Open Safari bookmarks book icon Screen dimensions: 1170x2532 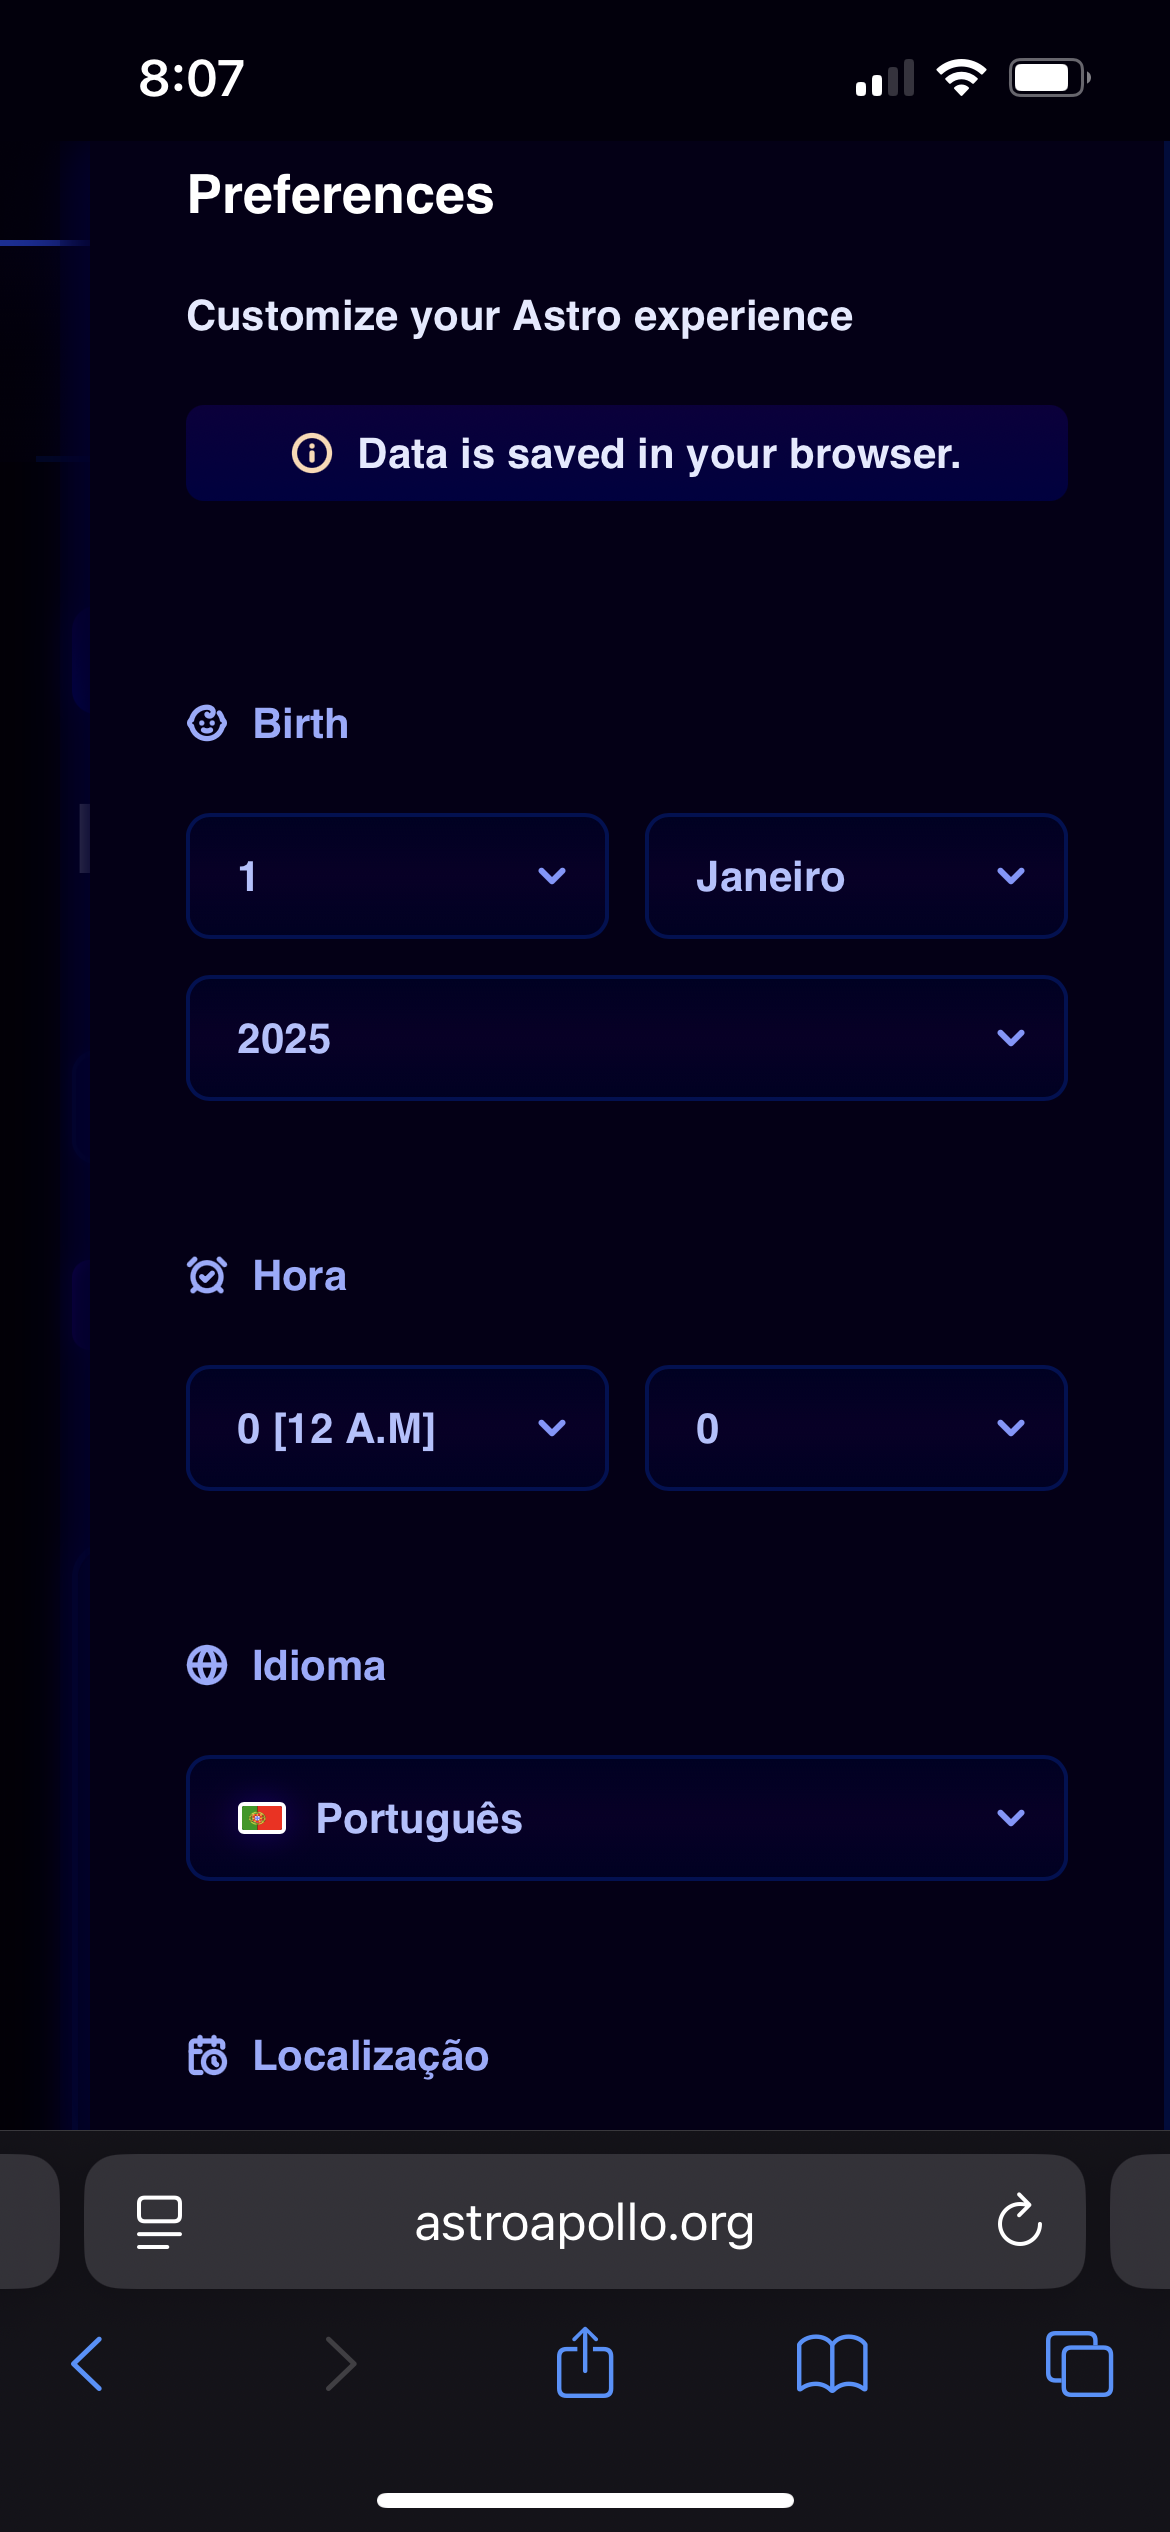click(832, 2364)
